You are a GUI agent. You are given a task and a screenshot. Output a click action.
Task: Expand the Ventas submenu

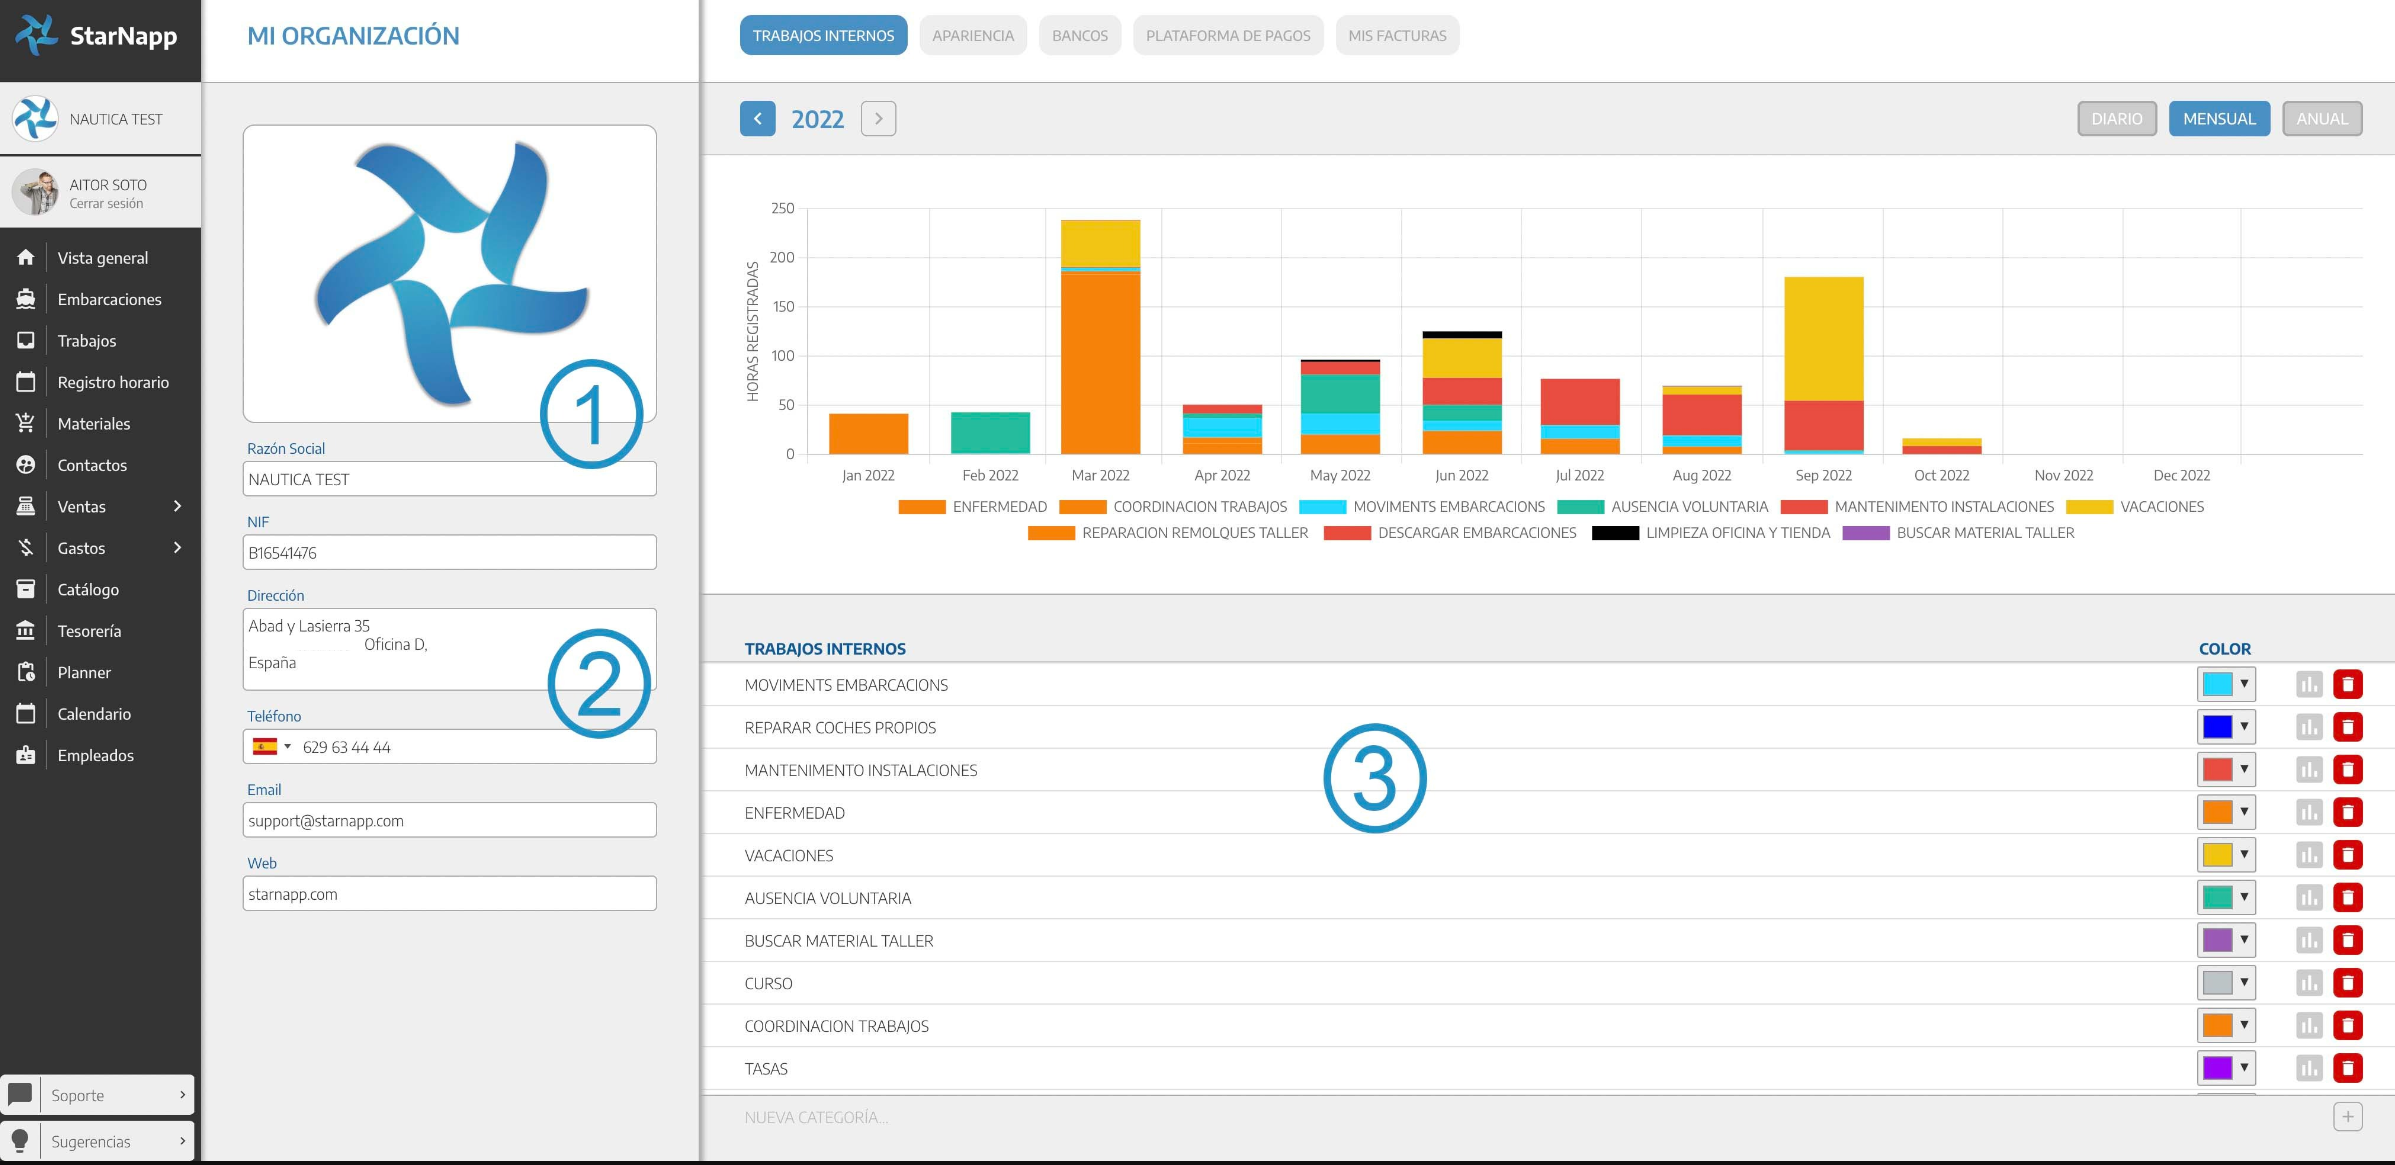click(x=177, y=506)
